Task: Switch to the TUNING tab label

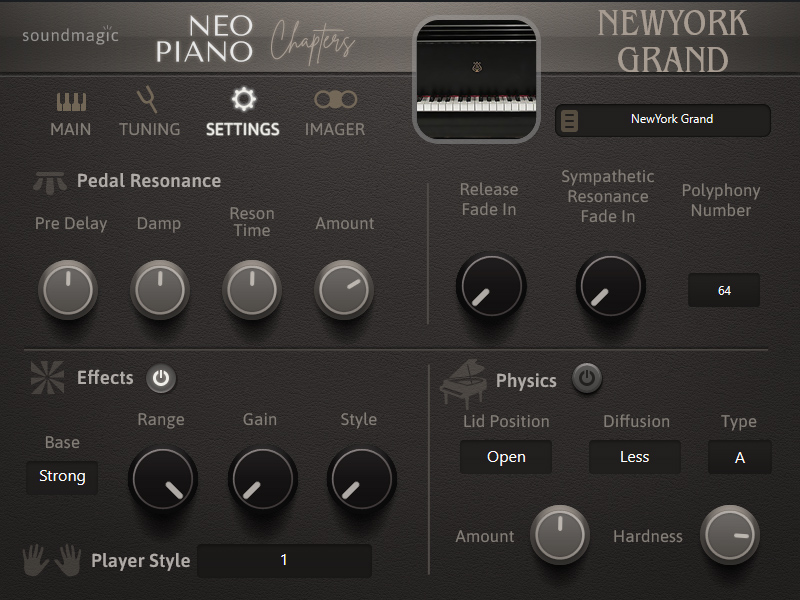Action: [149, 130]
